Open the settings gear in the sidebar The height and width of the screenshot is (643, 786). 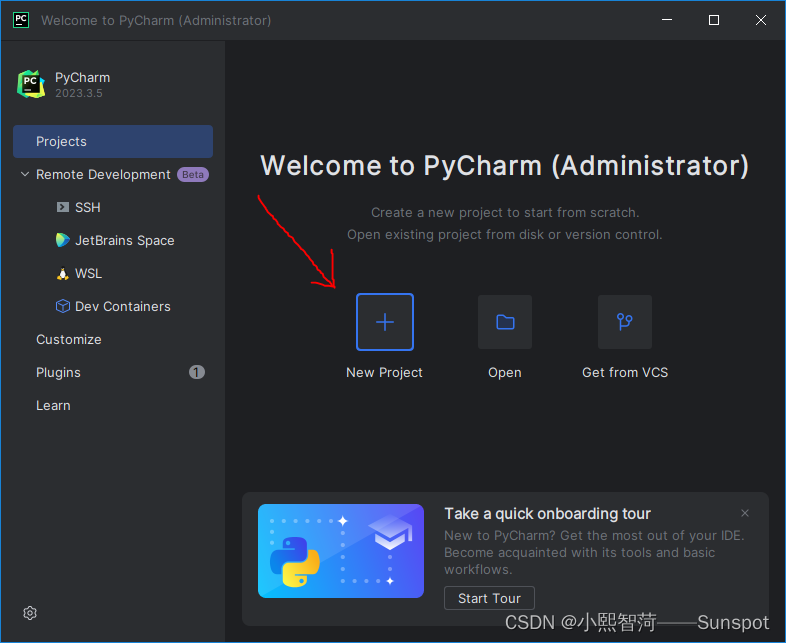click(x=30, y=613)
